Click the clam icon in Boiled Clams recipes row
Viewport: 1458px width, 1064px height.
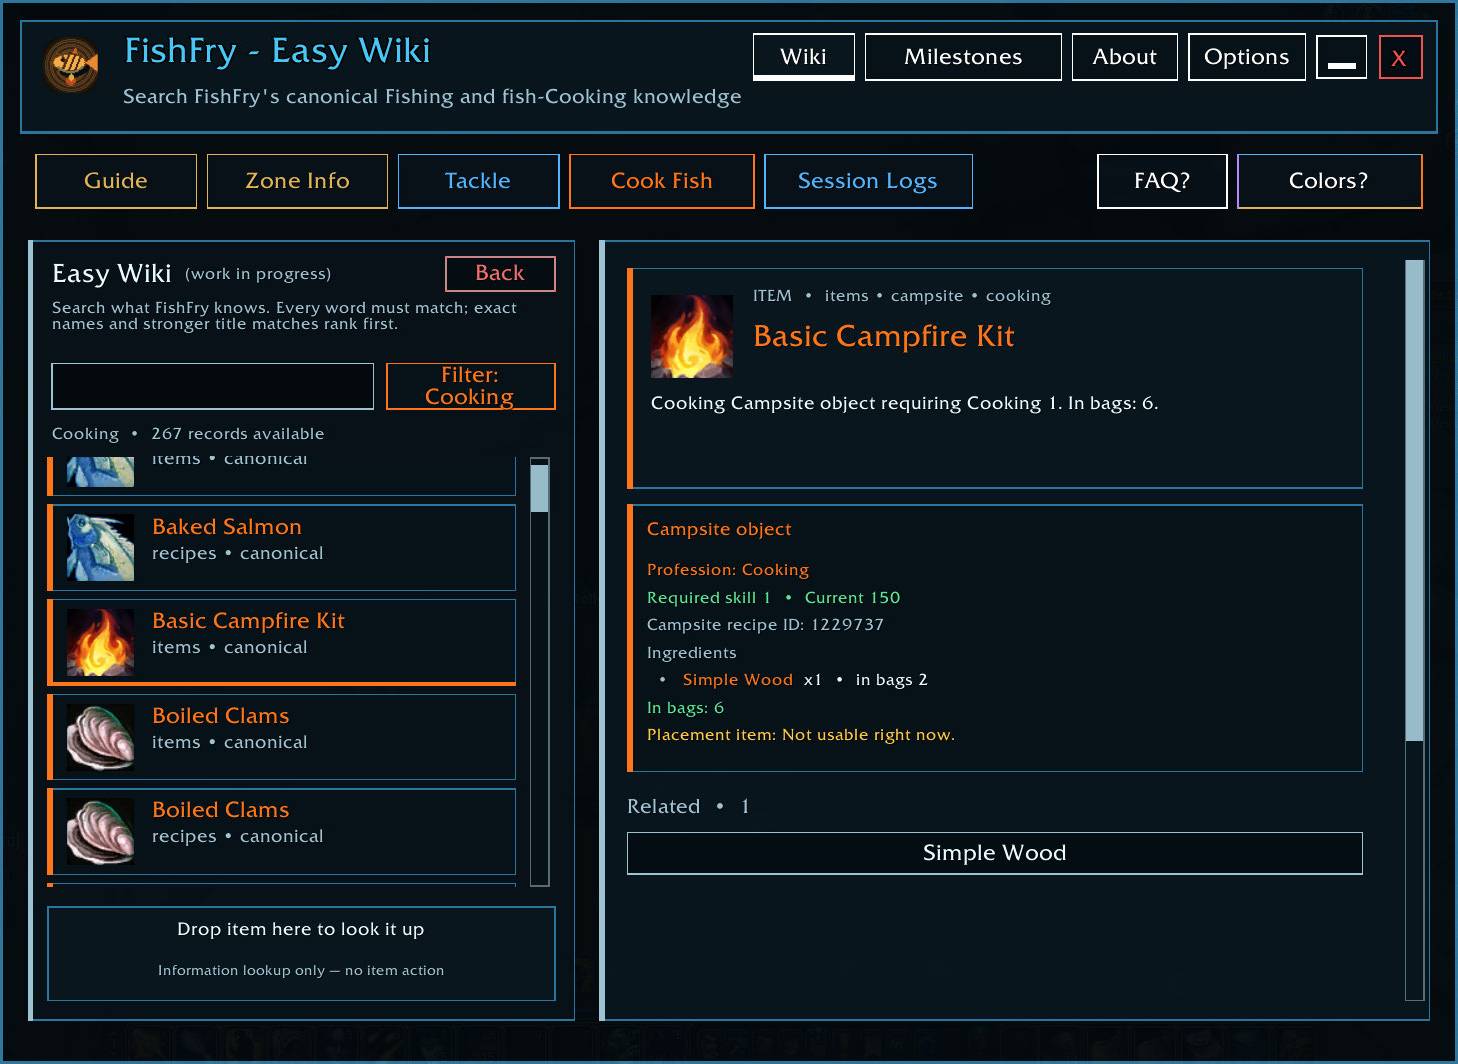[x=100, y=831]
